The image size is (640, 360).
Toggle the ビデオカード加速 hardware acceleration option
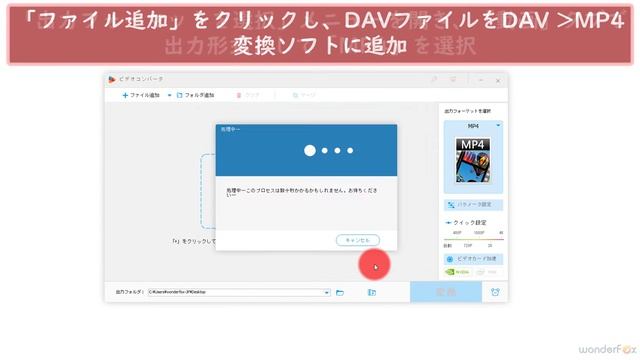473,259
